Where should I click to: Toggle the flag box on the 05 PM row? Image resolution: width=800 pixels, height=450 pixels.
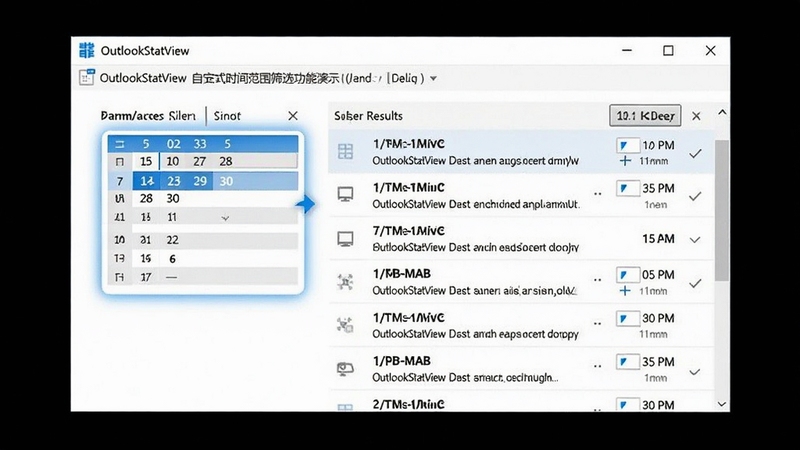click(x=628, y=274)
